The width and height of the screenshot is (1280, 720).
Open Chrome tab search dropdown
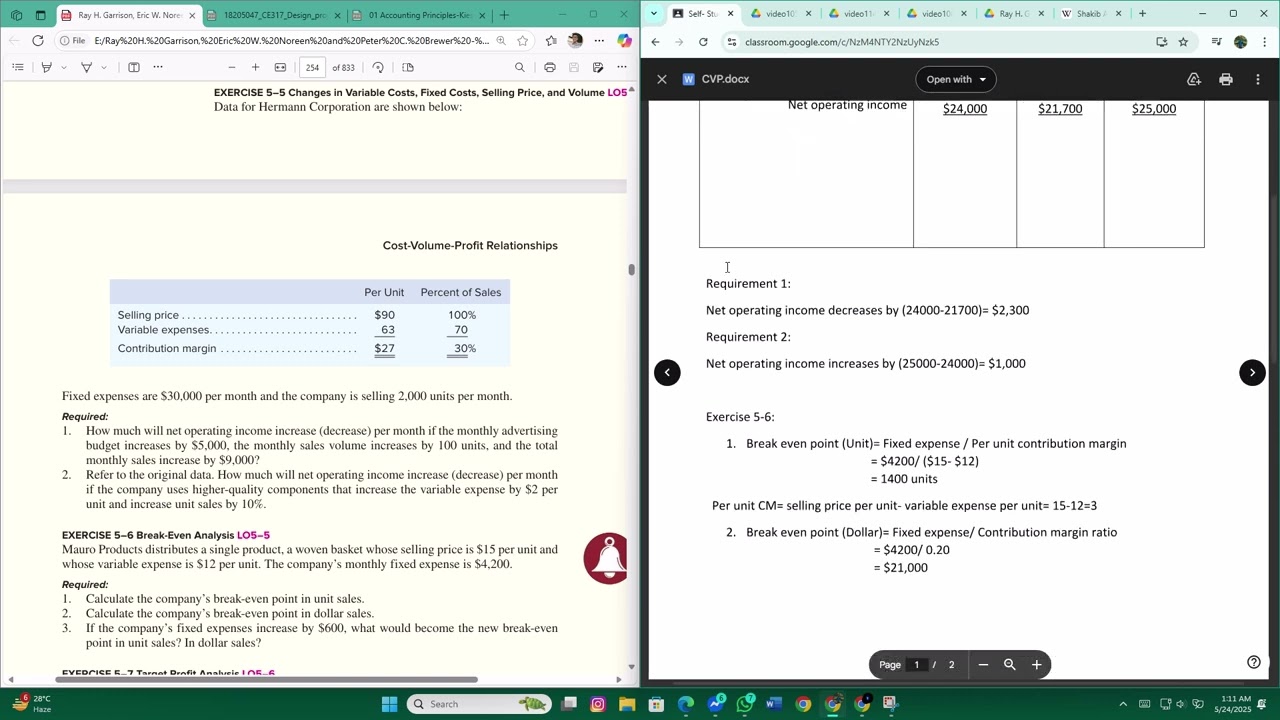653,14
